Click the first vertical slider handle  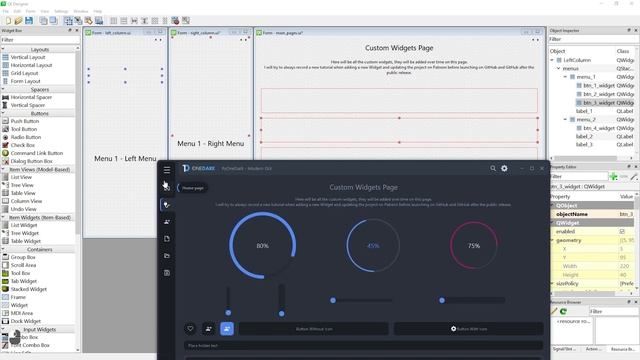pyautogui.click(x=228, y=313)
